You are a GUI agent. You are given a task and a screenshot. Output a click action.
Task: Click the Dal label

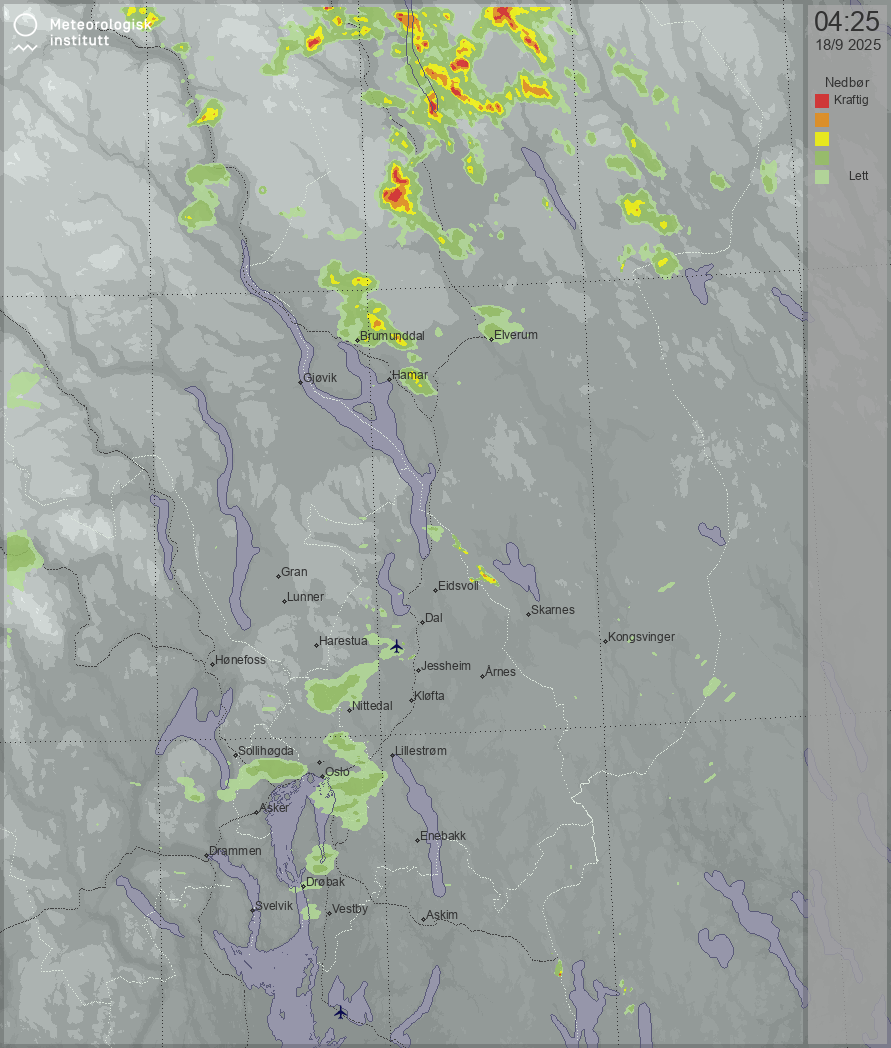point(434,618)
